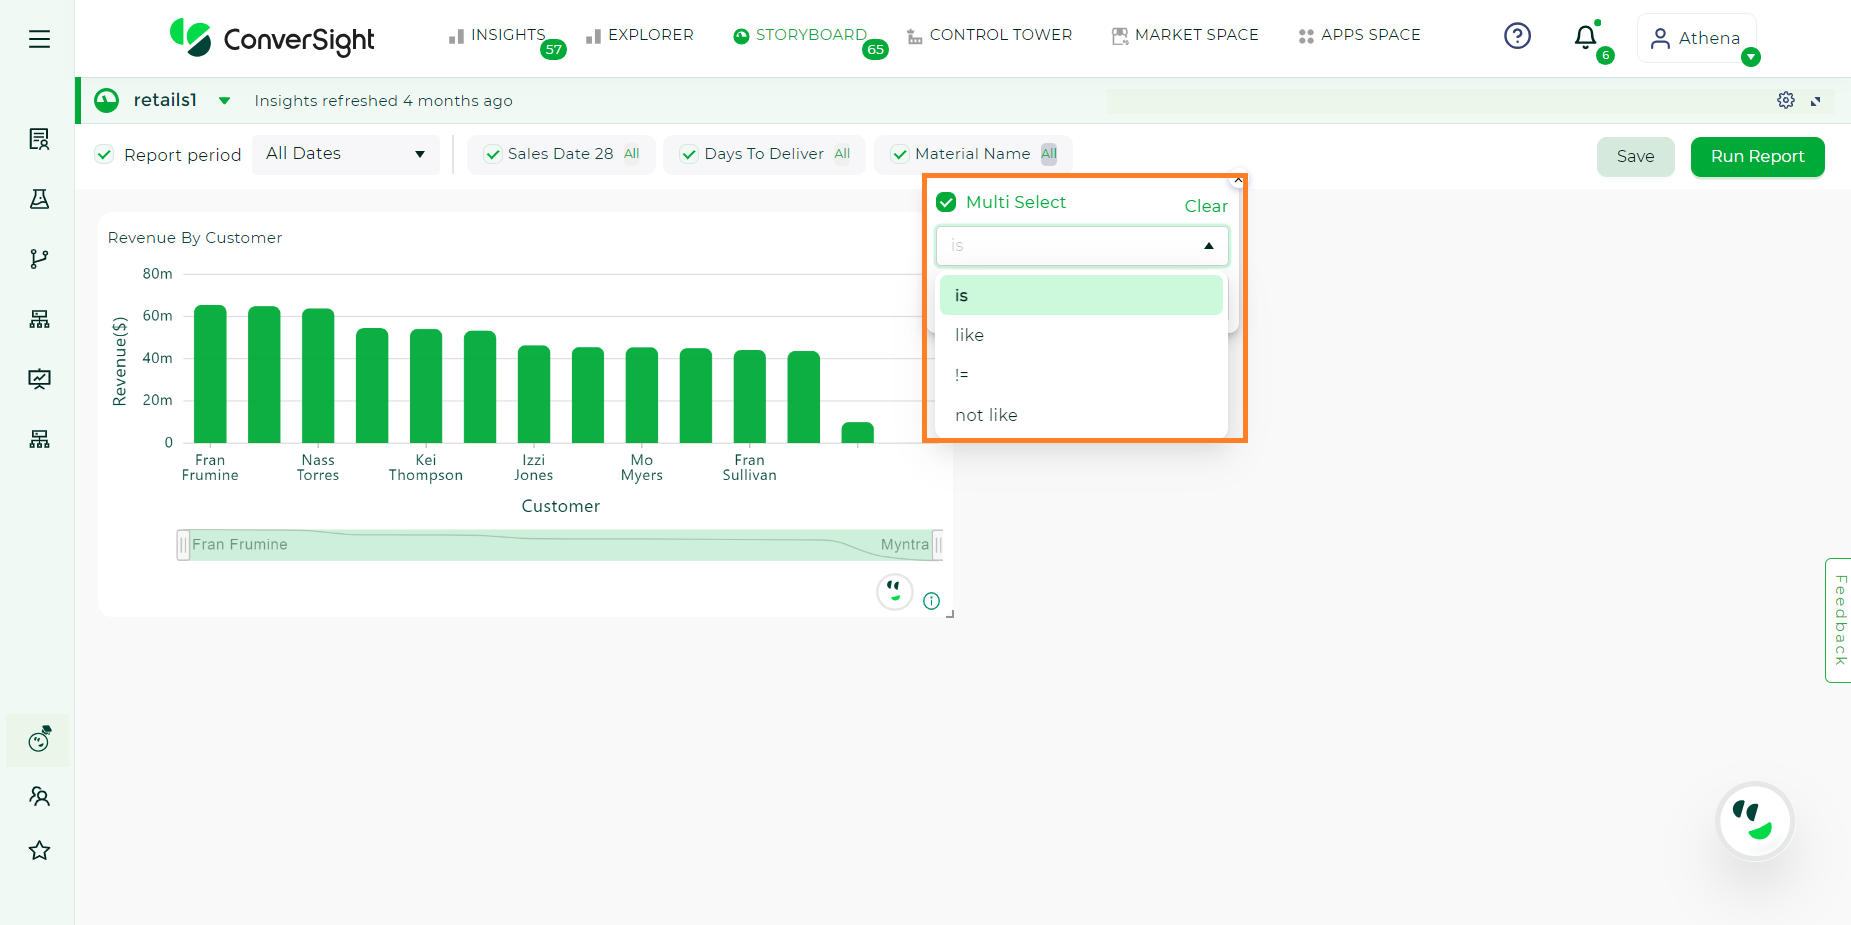Go to the Explorer tab

point(640,35)
